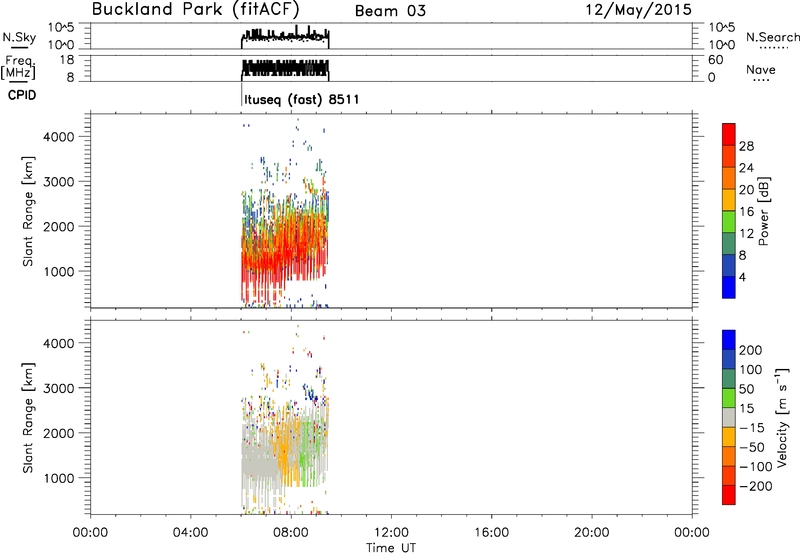Viewport: 800px width, 554px height.
Task: Click the '1000' tick on velocity panel
Action: (59, 478)
